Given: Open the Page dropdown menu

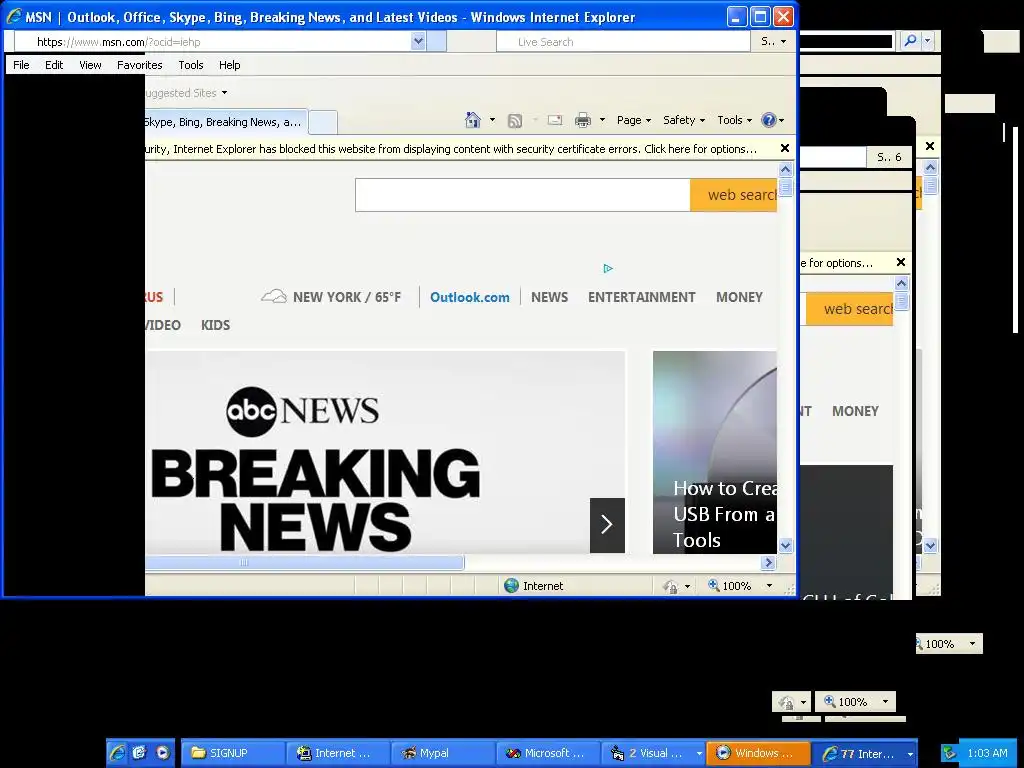Looking at the screenshot, I should [x=633, y=120].
